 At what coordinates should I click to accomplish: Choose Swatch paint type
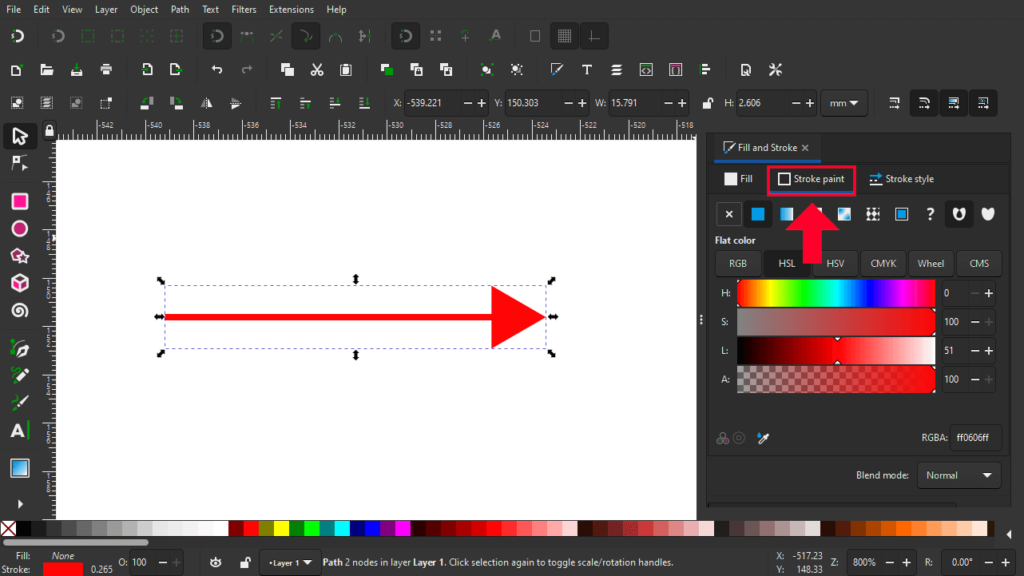point(901,214)
